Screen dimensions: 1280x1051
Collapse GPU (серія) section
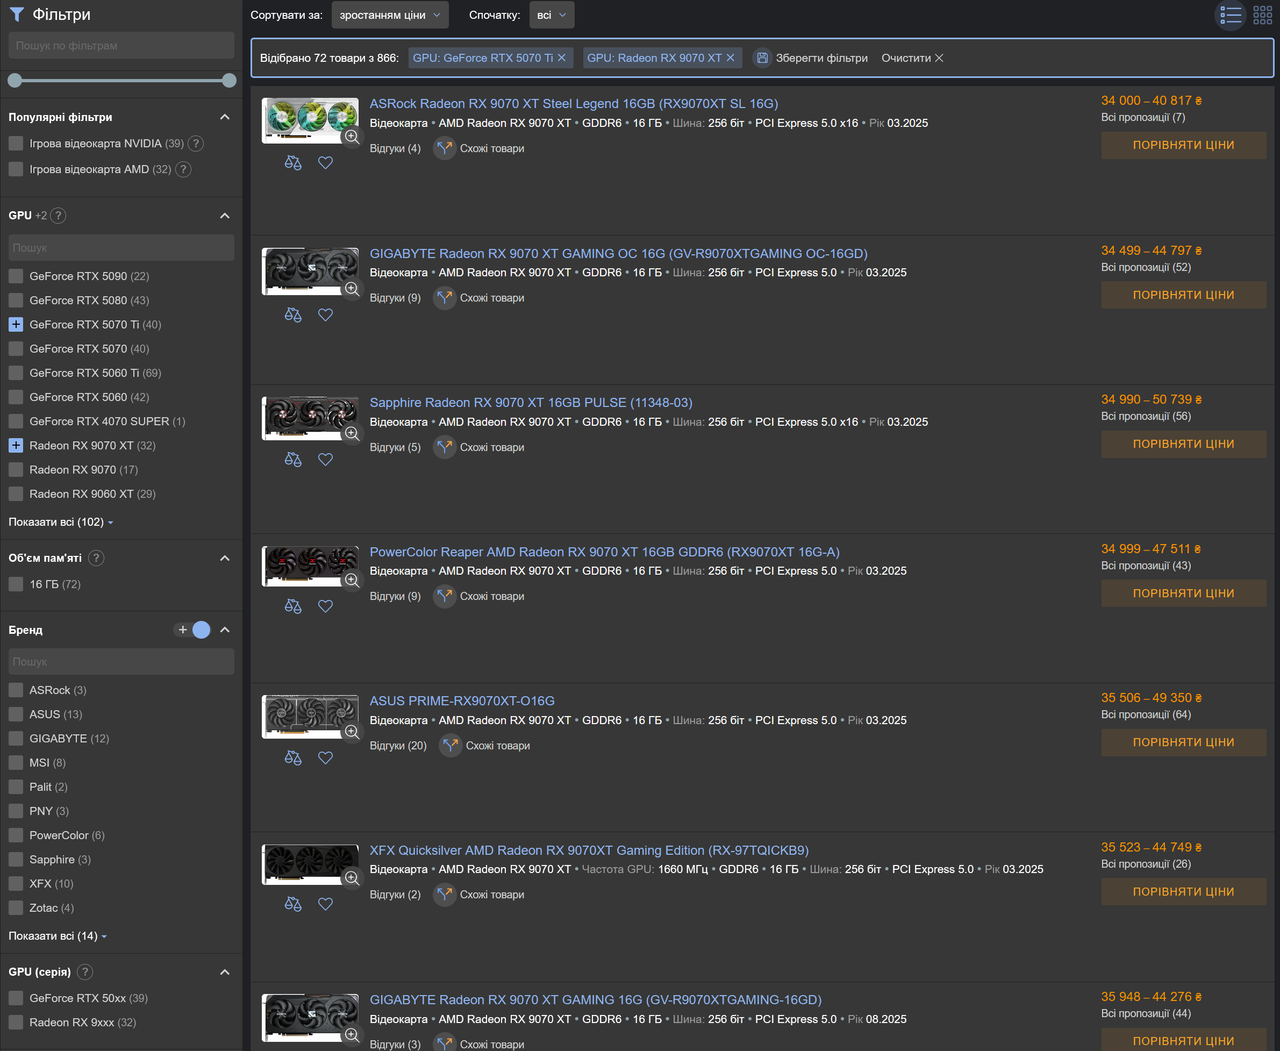coord(225,972)
